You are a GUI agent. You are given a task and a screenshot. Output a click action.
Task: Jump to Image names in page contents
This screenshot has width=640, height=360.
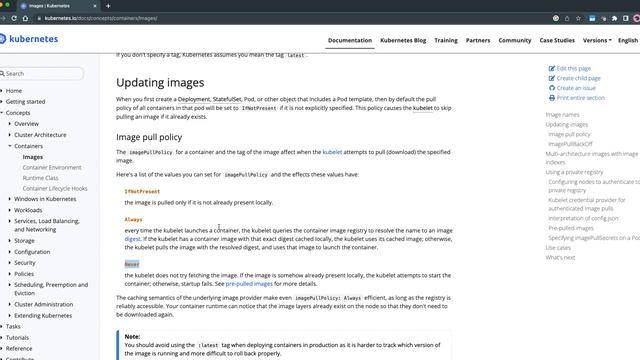click(x=562, y=115)
